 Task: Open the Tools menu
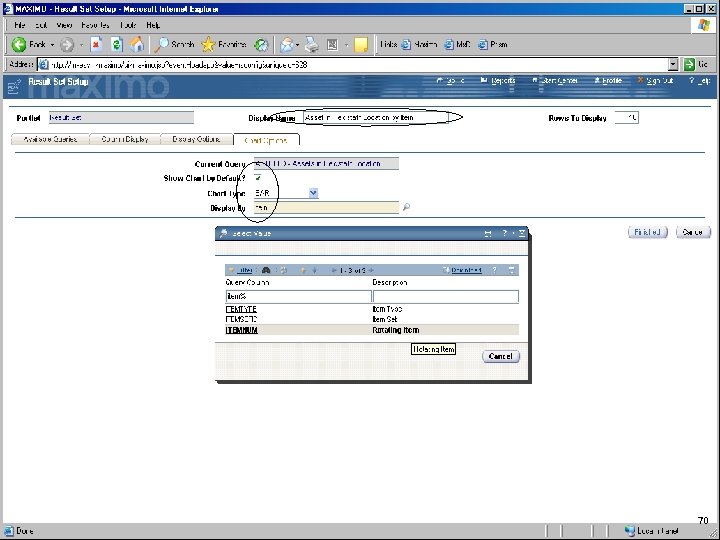(129, 25)
